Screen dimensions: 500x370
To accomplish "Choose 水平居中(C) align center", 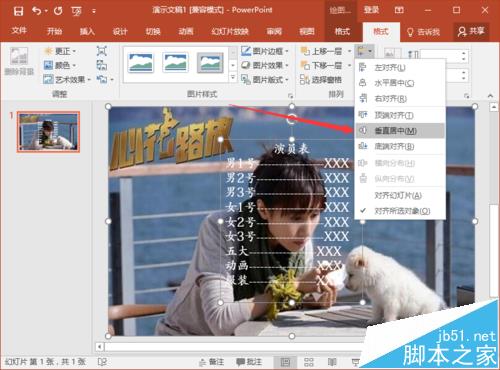I will (x=400, y=83).
